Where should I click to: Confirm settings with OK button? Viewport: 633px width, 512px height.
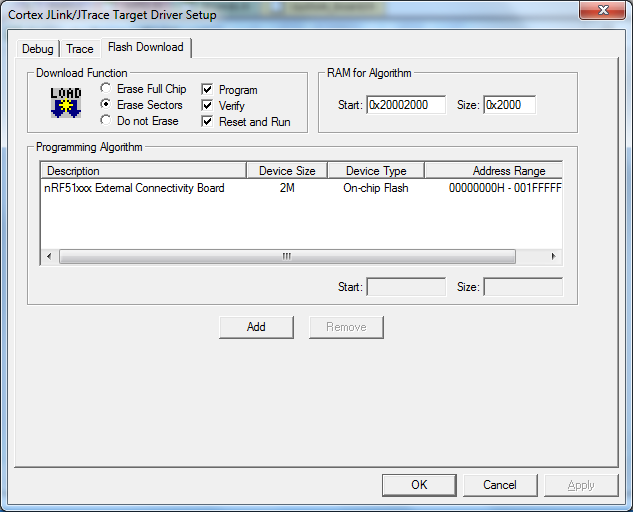point(419,485)
